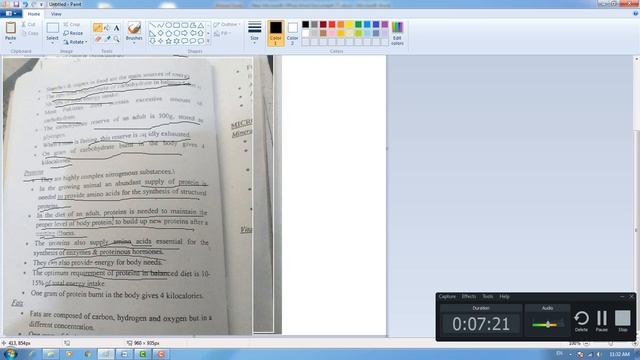Click Delete recording in Camtasia recorder
The image size is (640, 360).
pos(582,321)
